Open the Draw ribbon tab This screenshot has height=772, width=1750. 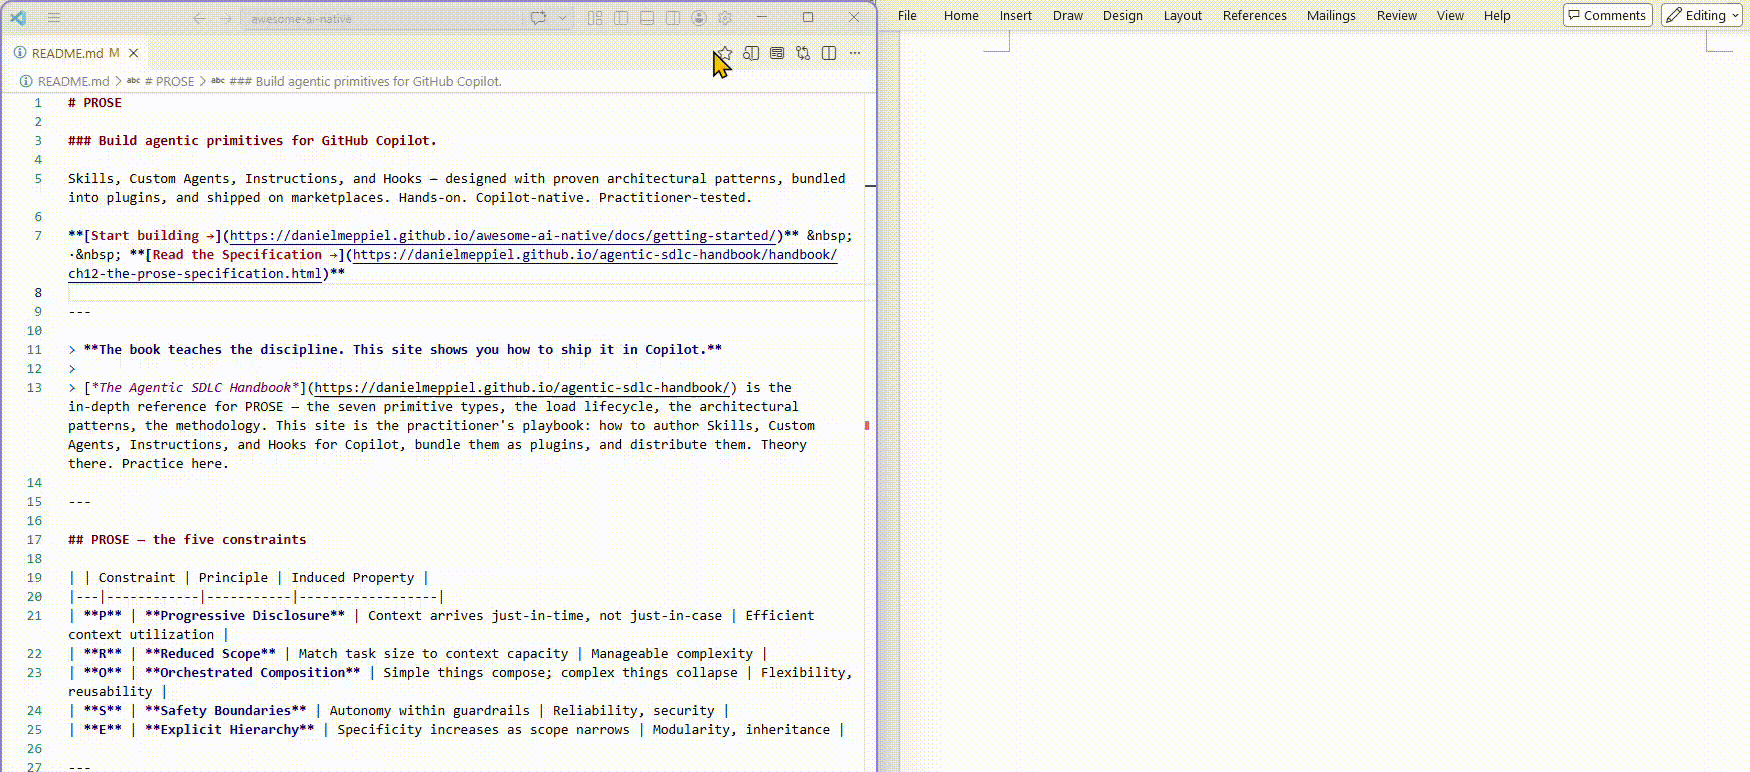click(x=1068, y=15)
